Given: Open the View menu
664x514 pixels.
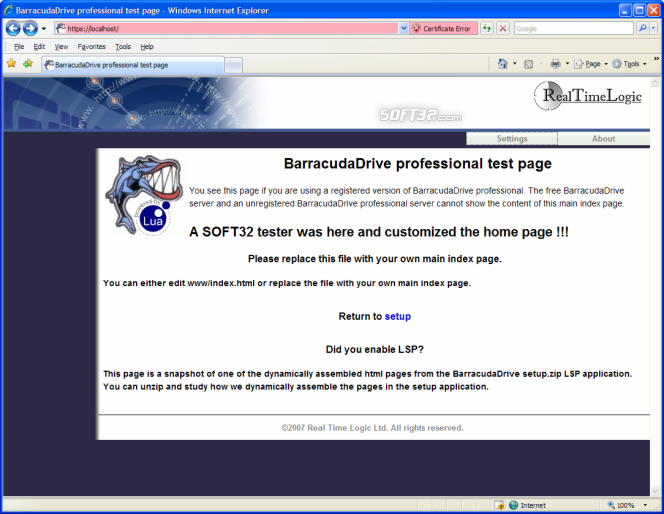Looking at the screenshot, I should pos(61,47).
